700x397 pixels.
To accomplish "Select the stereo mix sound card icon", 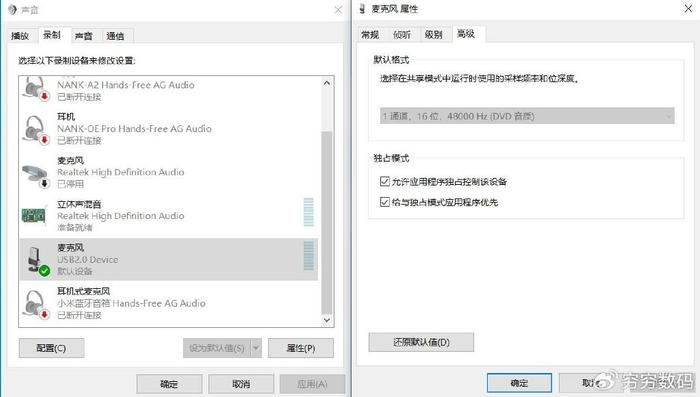I will (34, 216).
